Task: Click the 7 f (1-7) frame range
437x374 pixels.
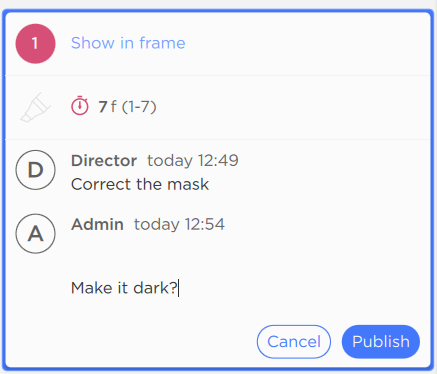Action: pos(127,107)
